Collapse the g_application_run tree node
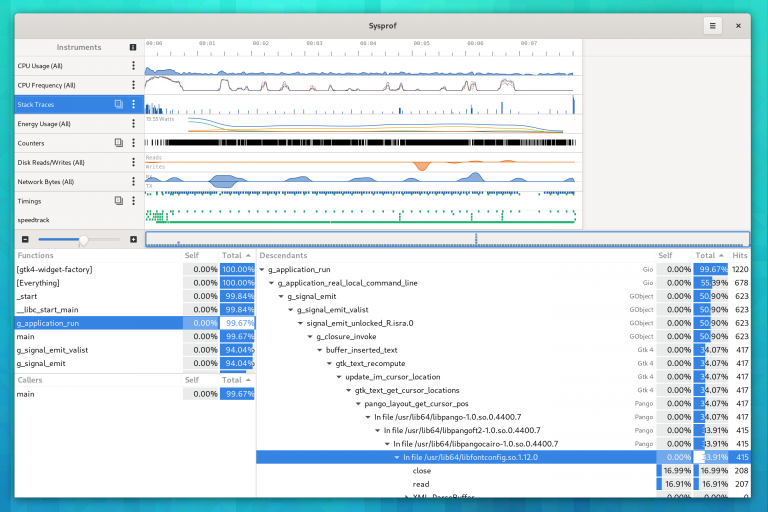This screenshot has height=512, width=768. coord(262,270)
